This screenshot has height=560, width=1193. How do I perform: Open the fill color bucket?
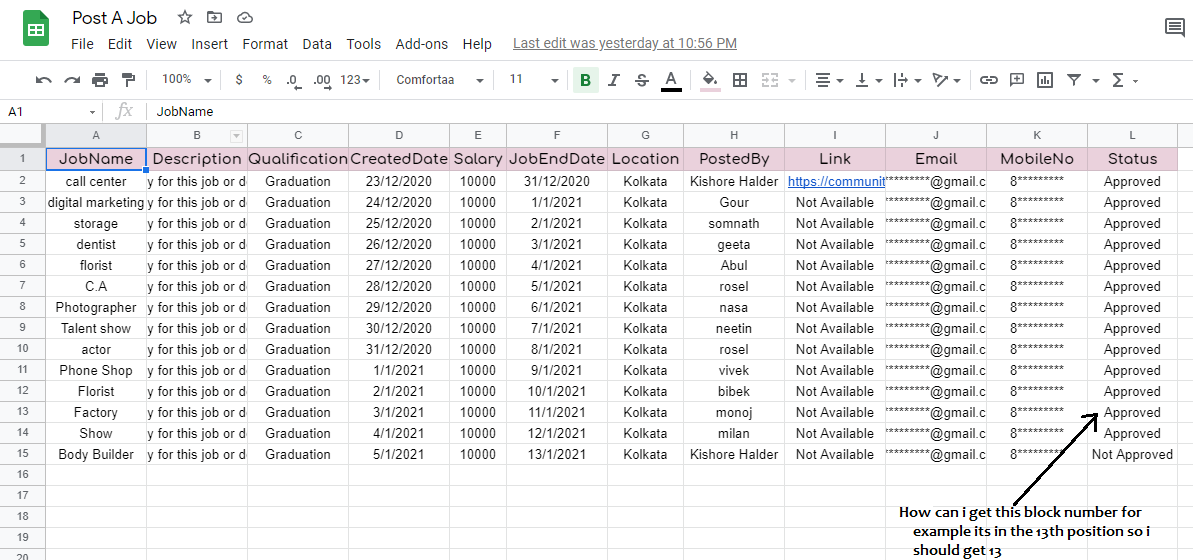coord(710,80)
